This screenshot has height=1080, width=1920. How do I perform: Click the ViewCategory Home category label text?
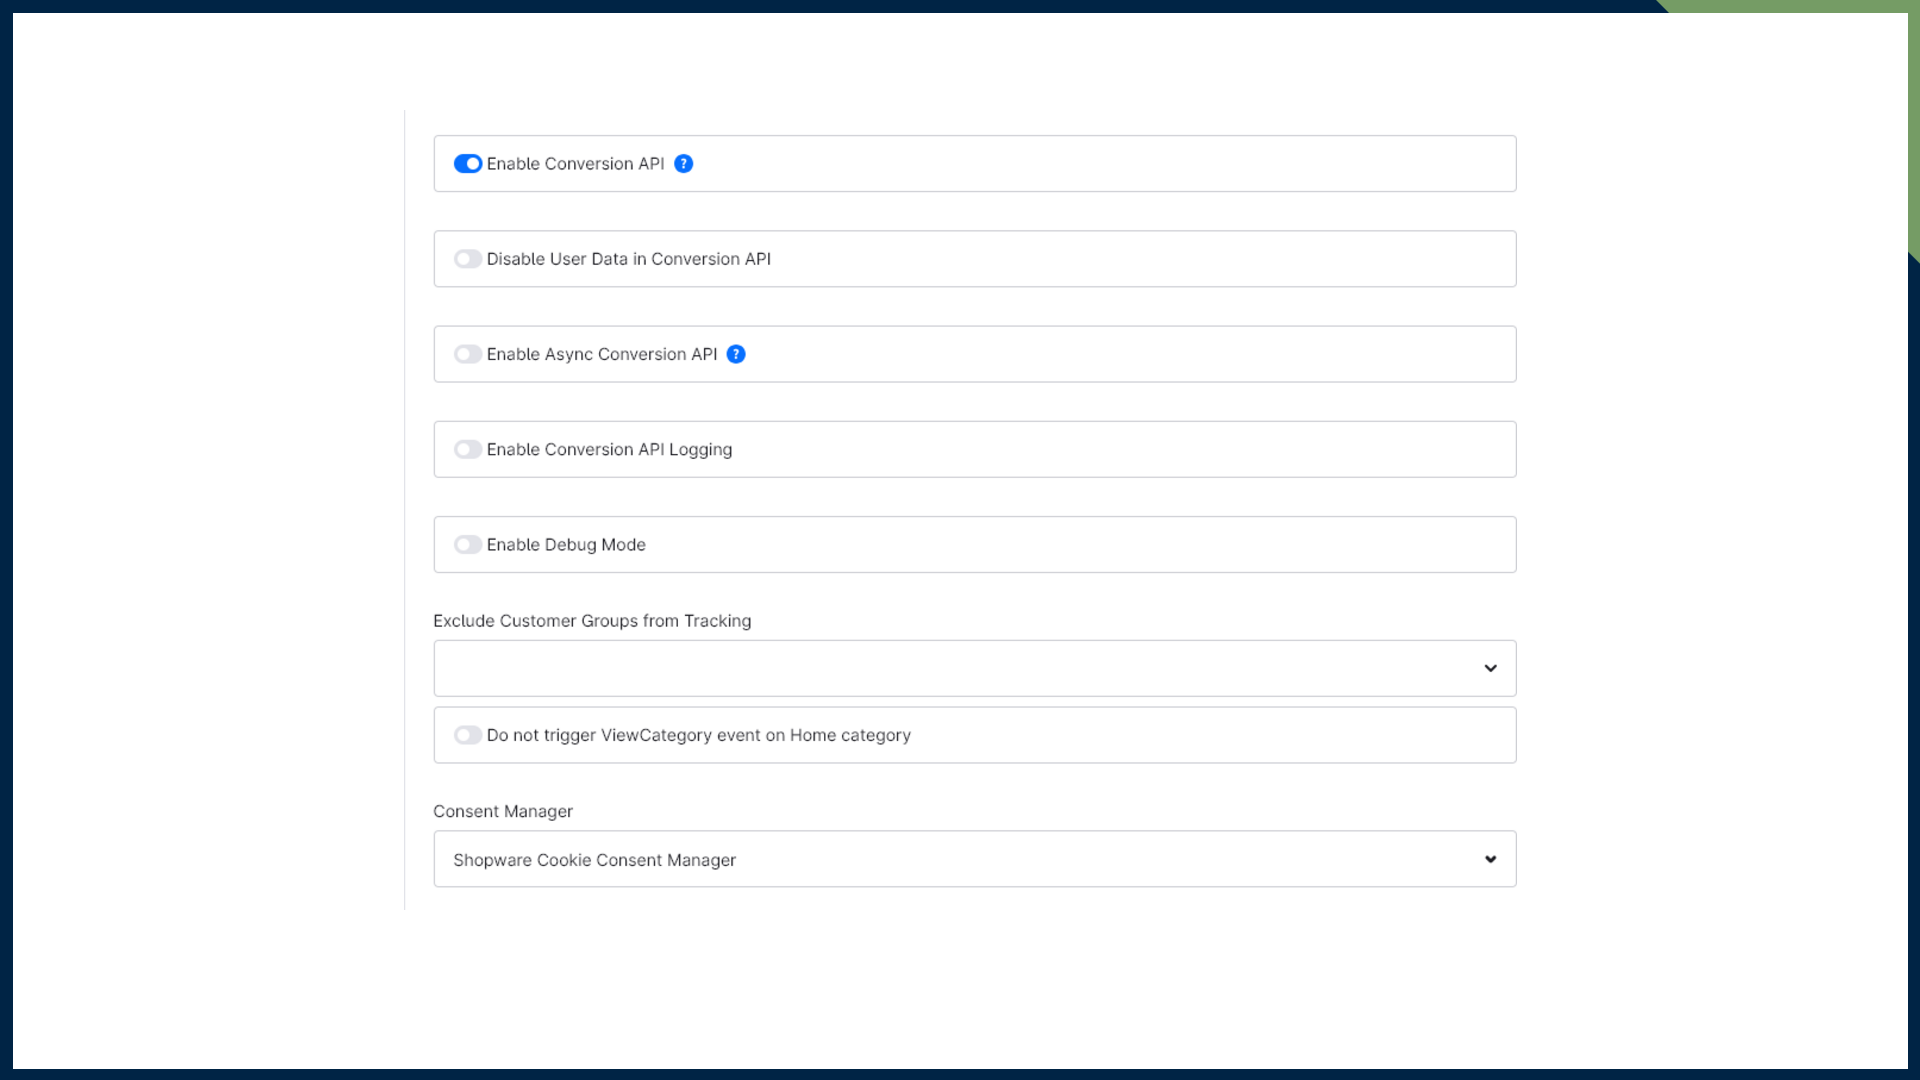[698, 735]
